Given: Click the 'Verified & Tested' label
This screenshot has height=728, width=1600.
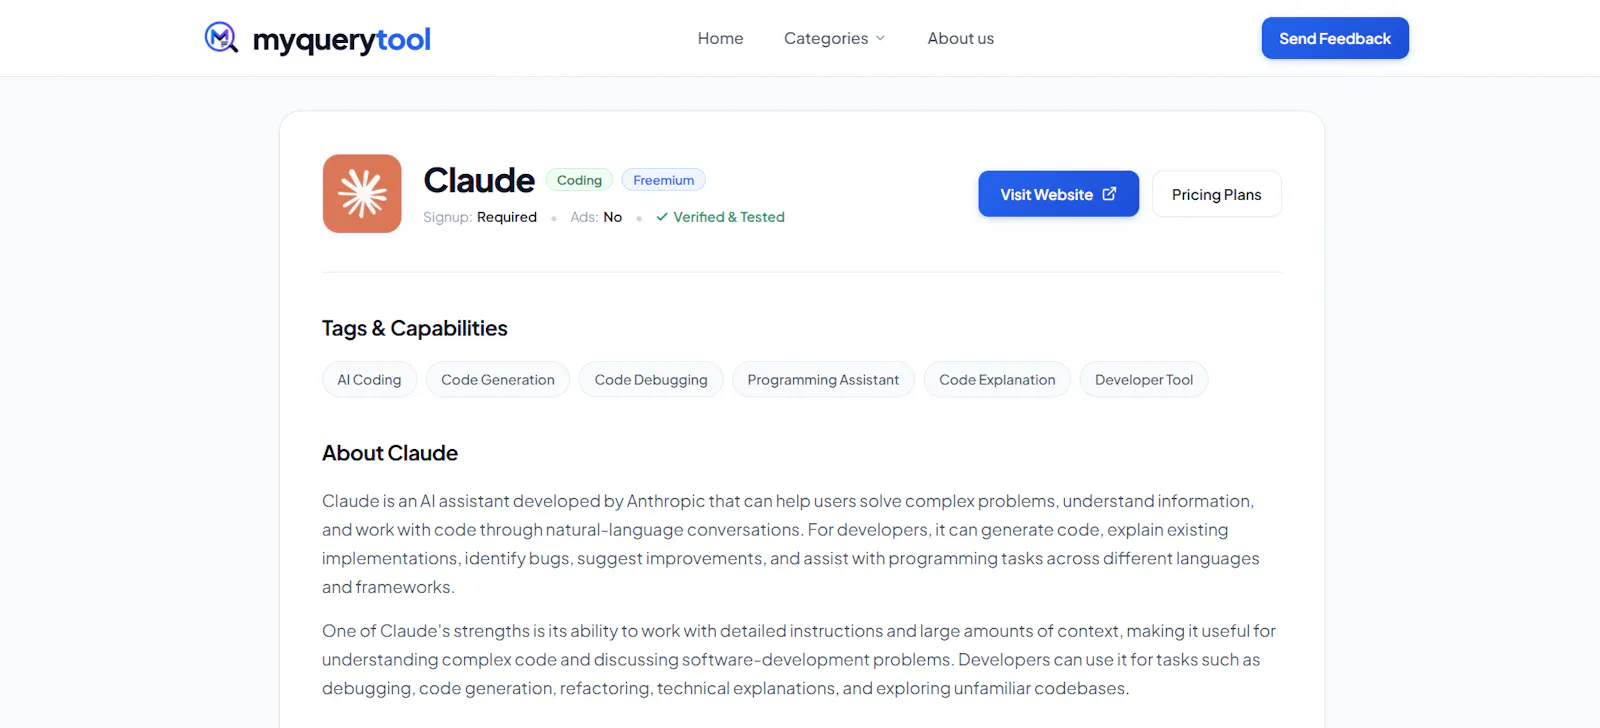Looking at the screenshot, I should click(x=729, y=217).
